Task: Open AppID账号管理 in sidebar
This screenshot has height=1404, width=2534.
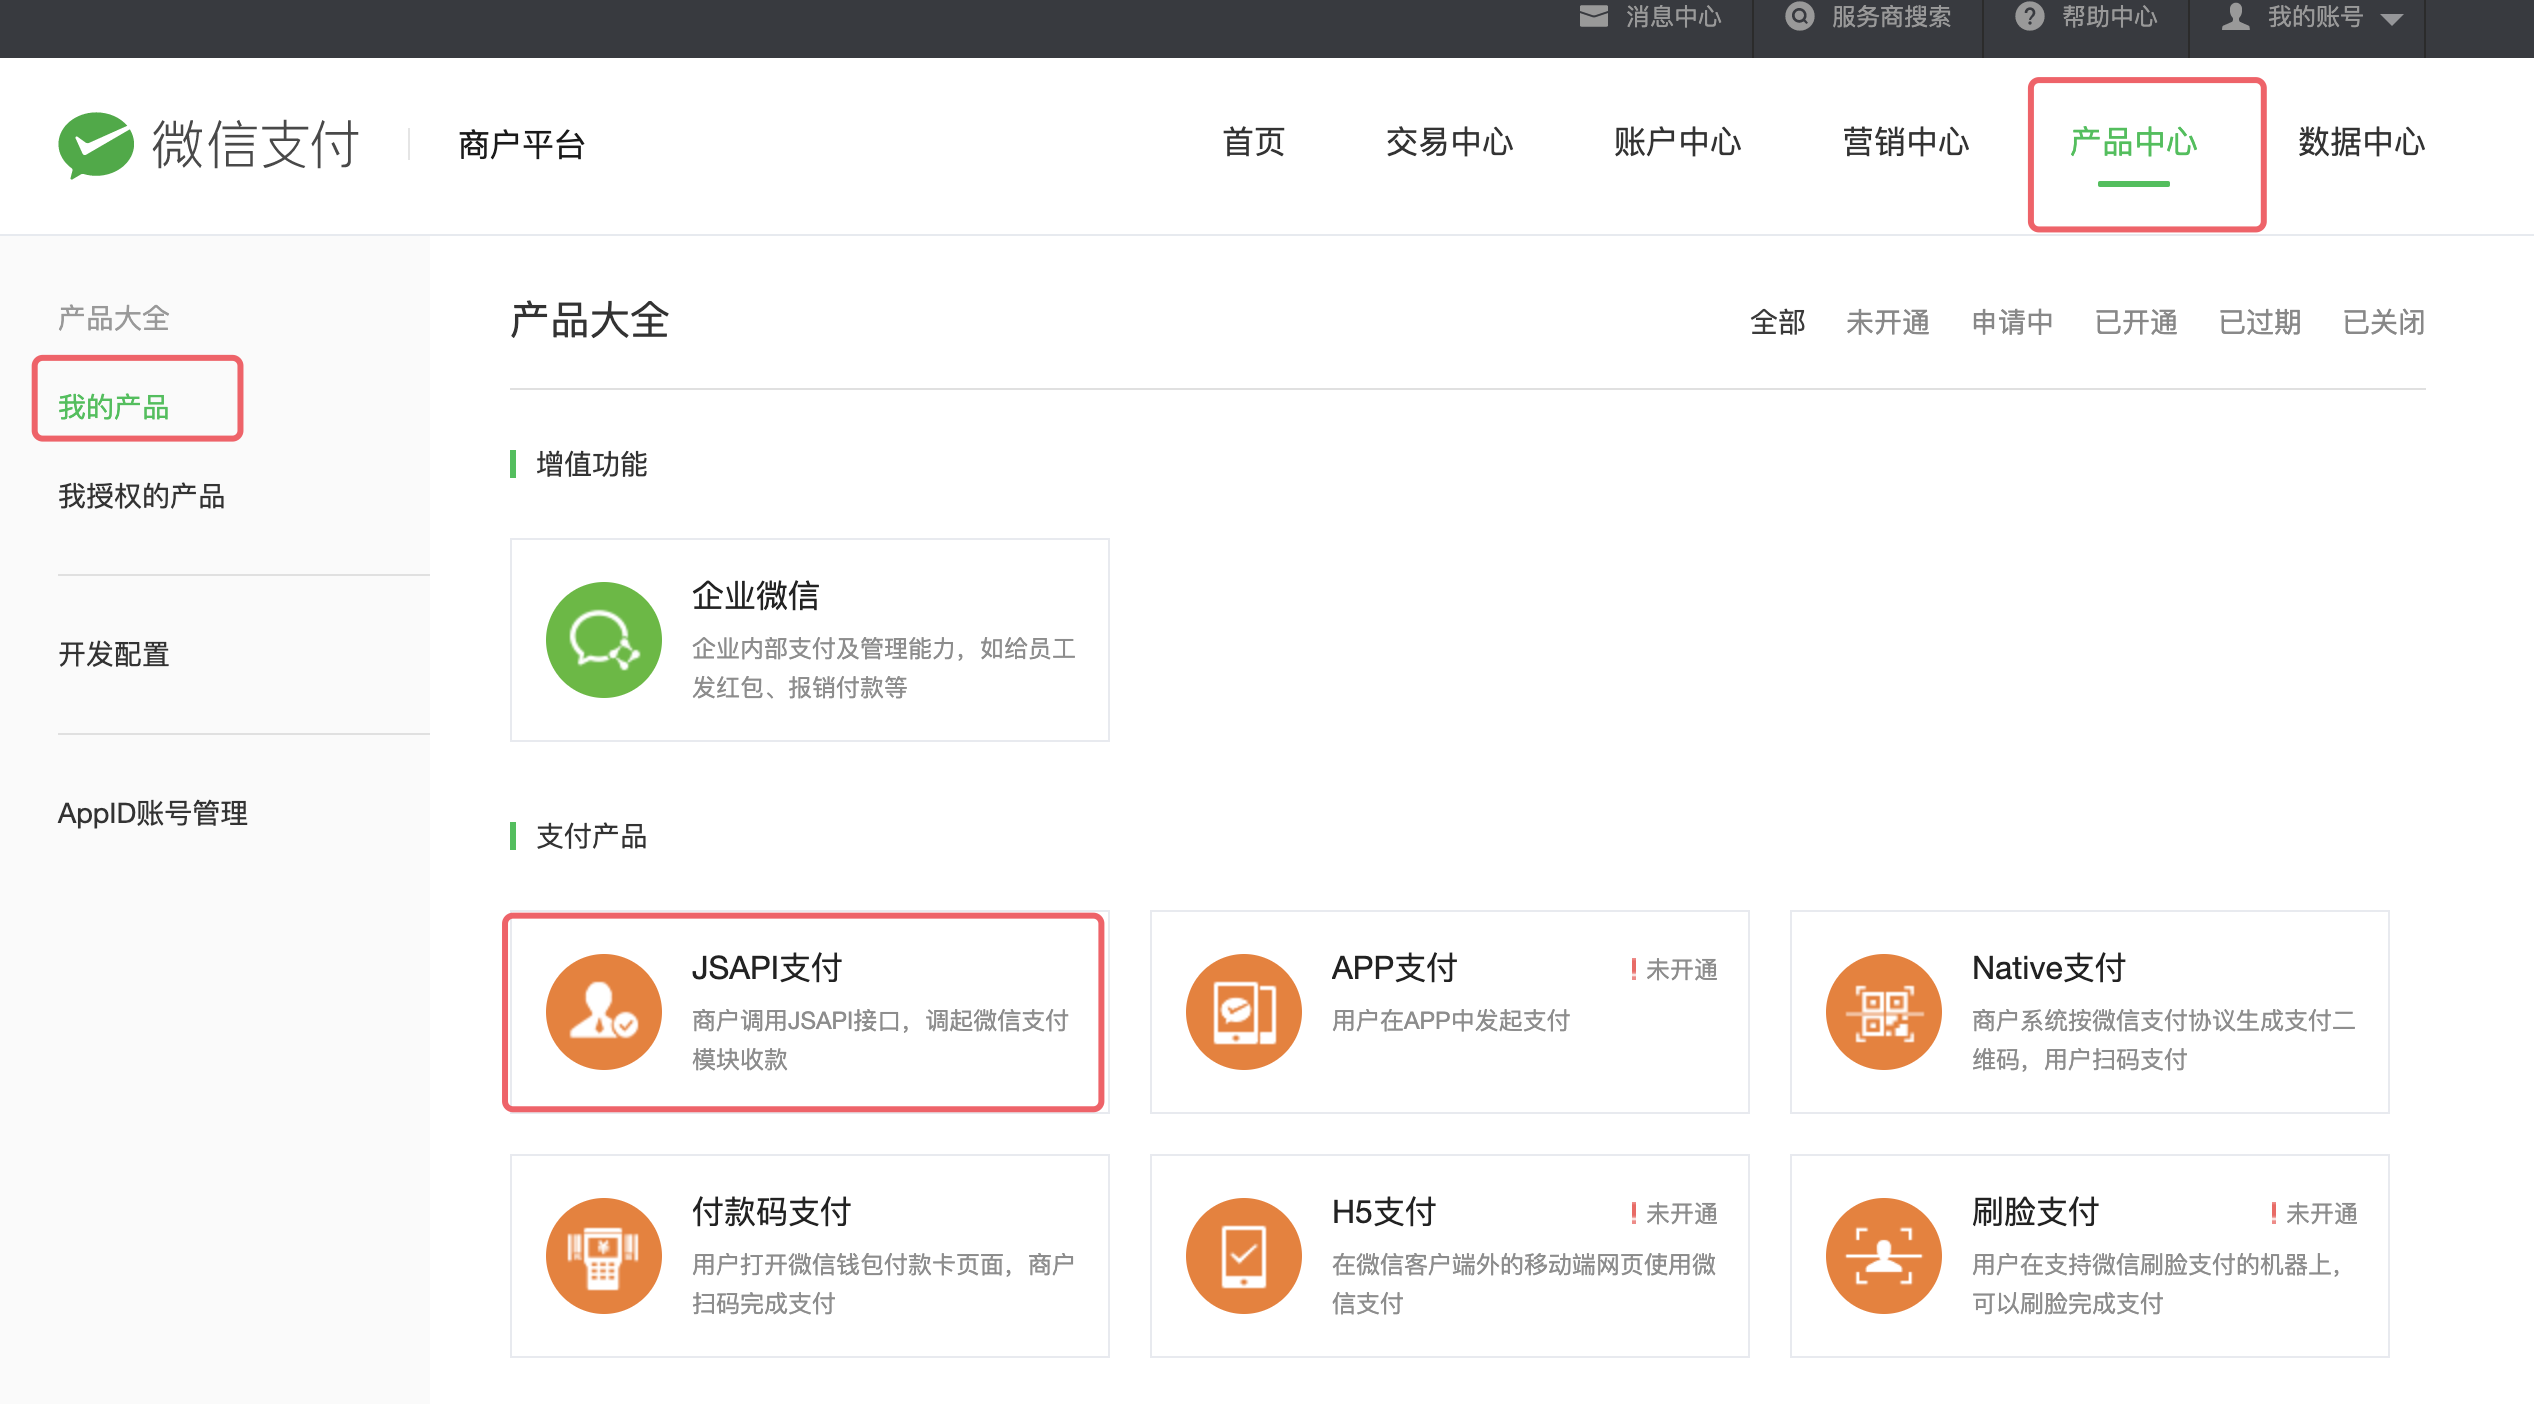Action: [x=153, y=813]
